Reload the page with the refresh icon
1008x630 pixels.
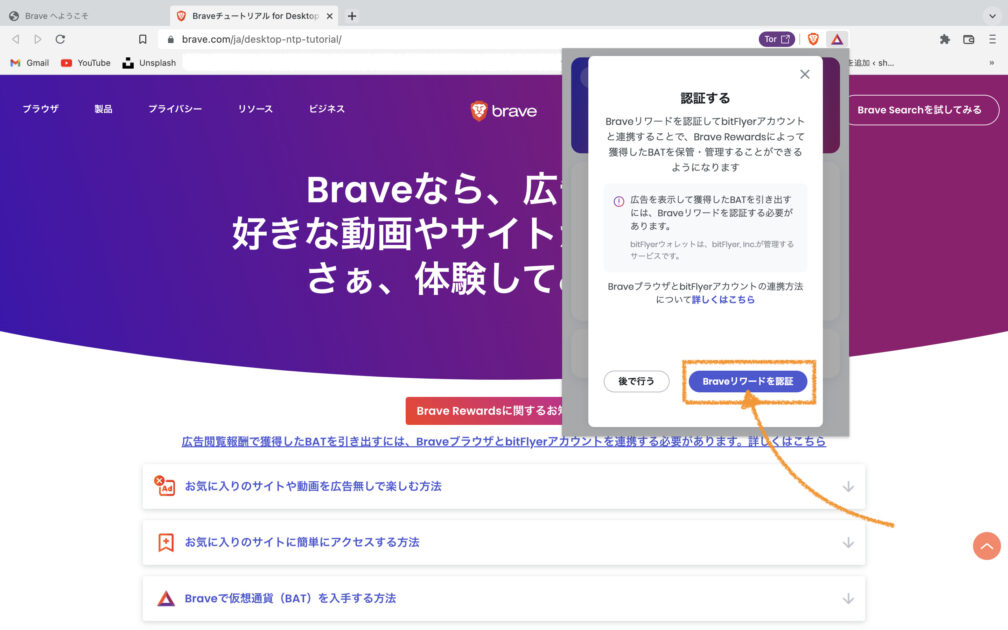tap(60, 39)
